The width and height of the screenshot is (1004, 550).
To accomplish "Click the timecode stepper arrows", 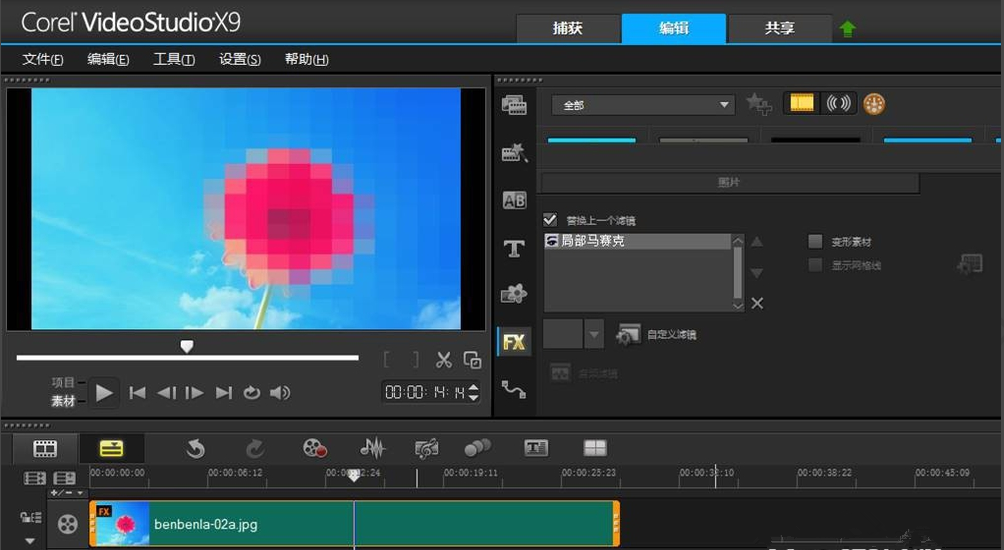I will [474, 392].
